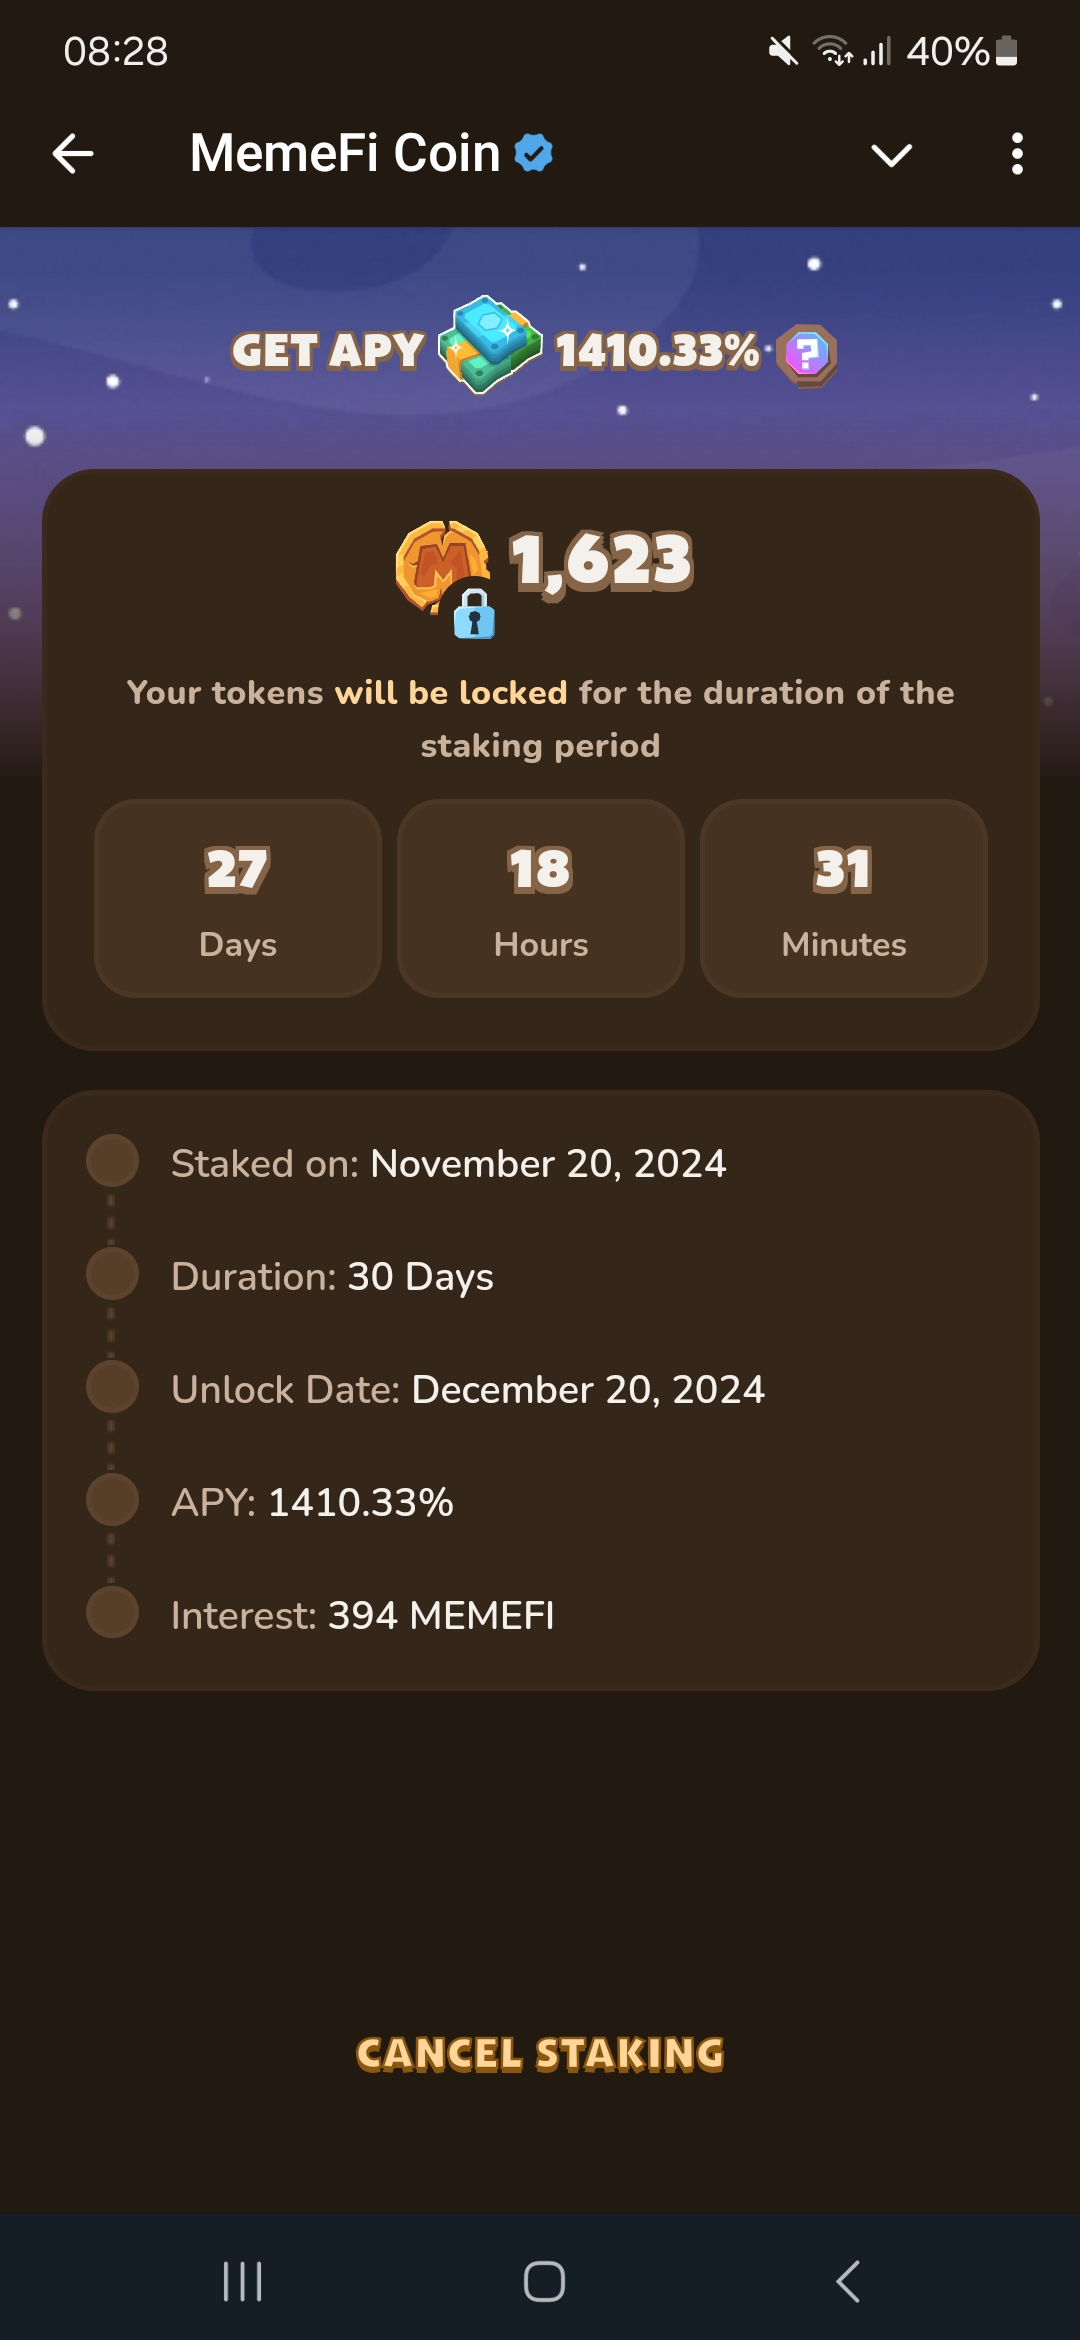Tap the 18 Hours countdown tile
The image size is (1080, 2340).
(x=541, y=897)
